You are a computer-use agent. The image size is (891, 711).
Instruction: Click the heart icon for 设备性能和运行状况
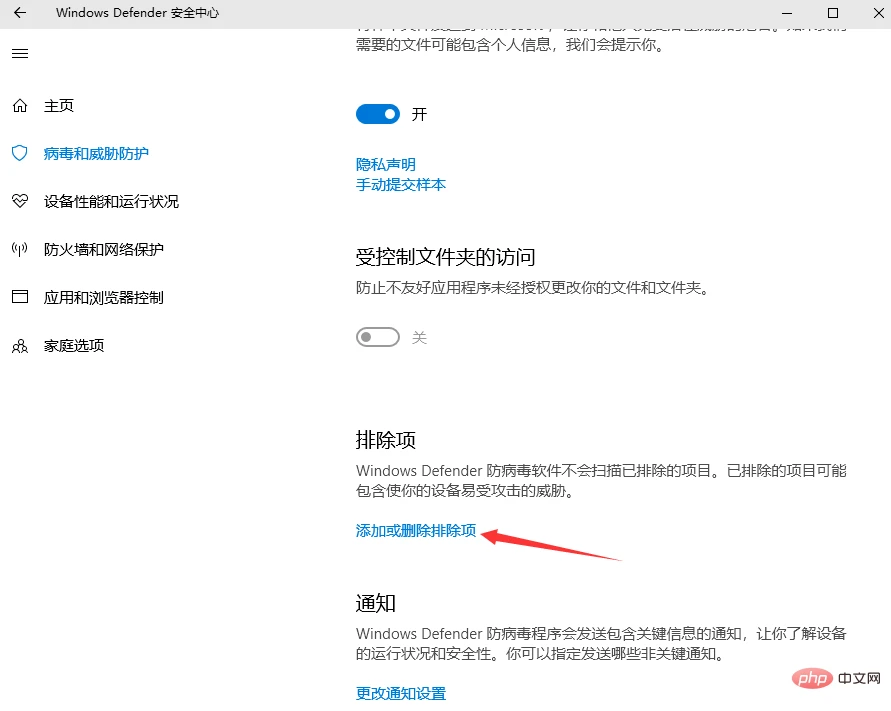click(x=20, y=201)
